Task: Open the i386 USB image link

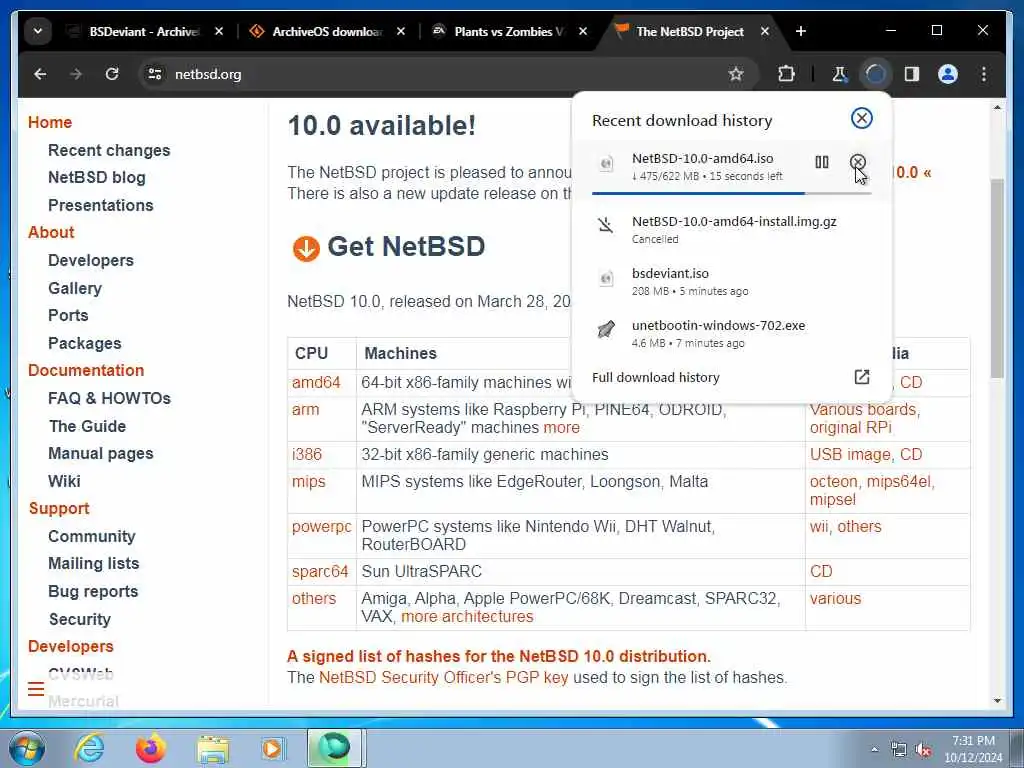Action: point(850,455)
